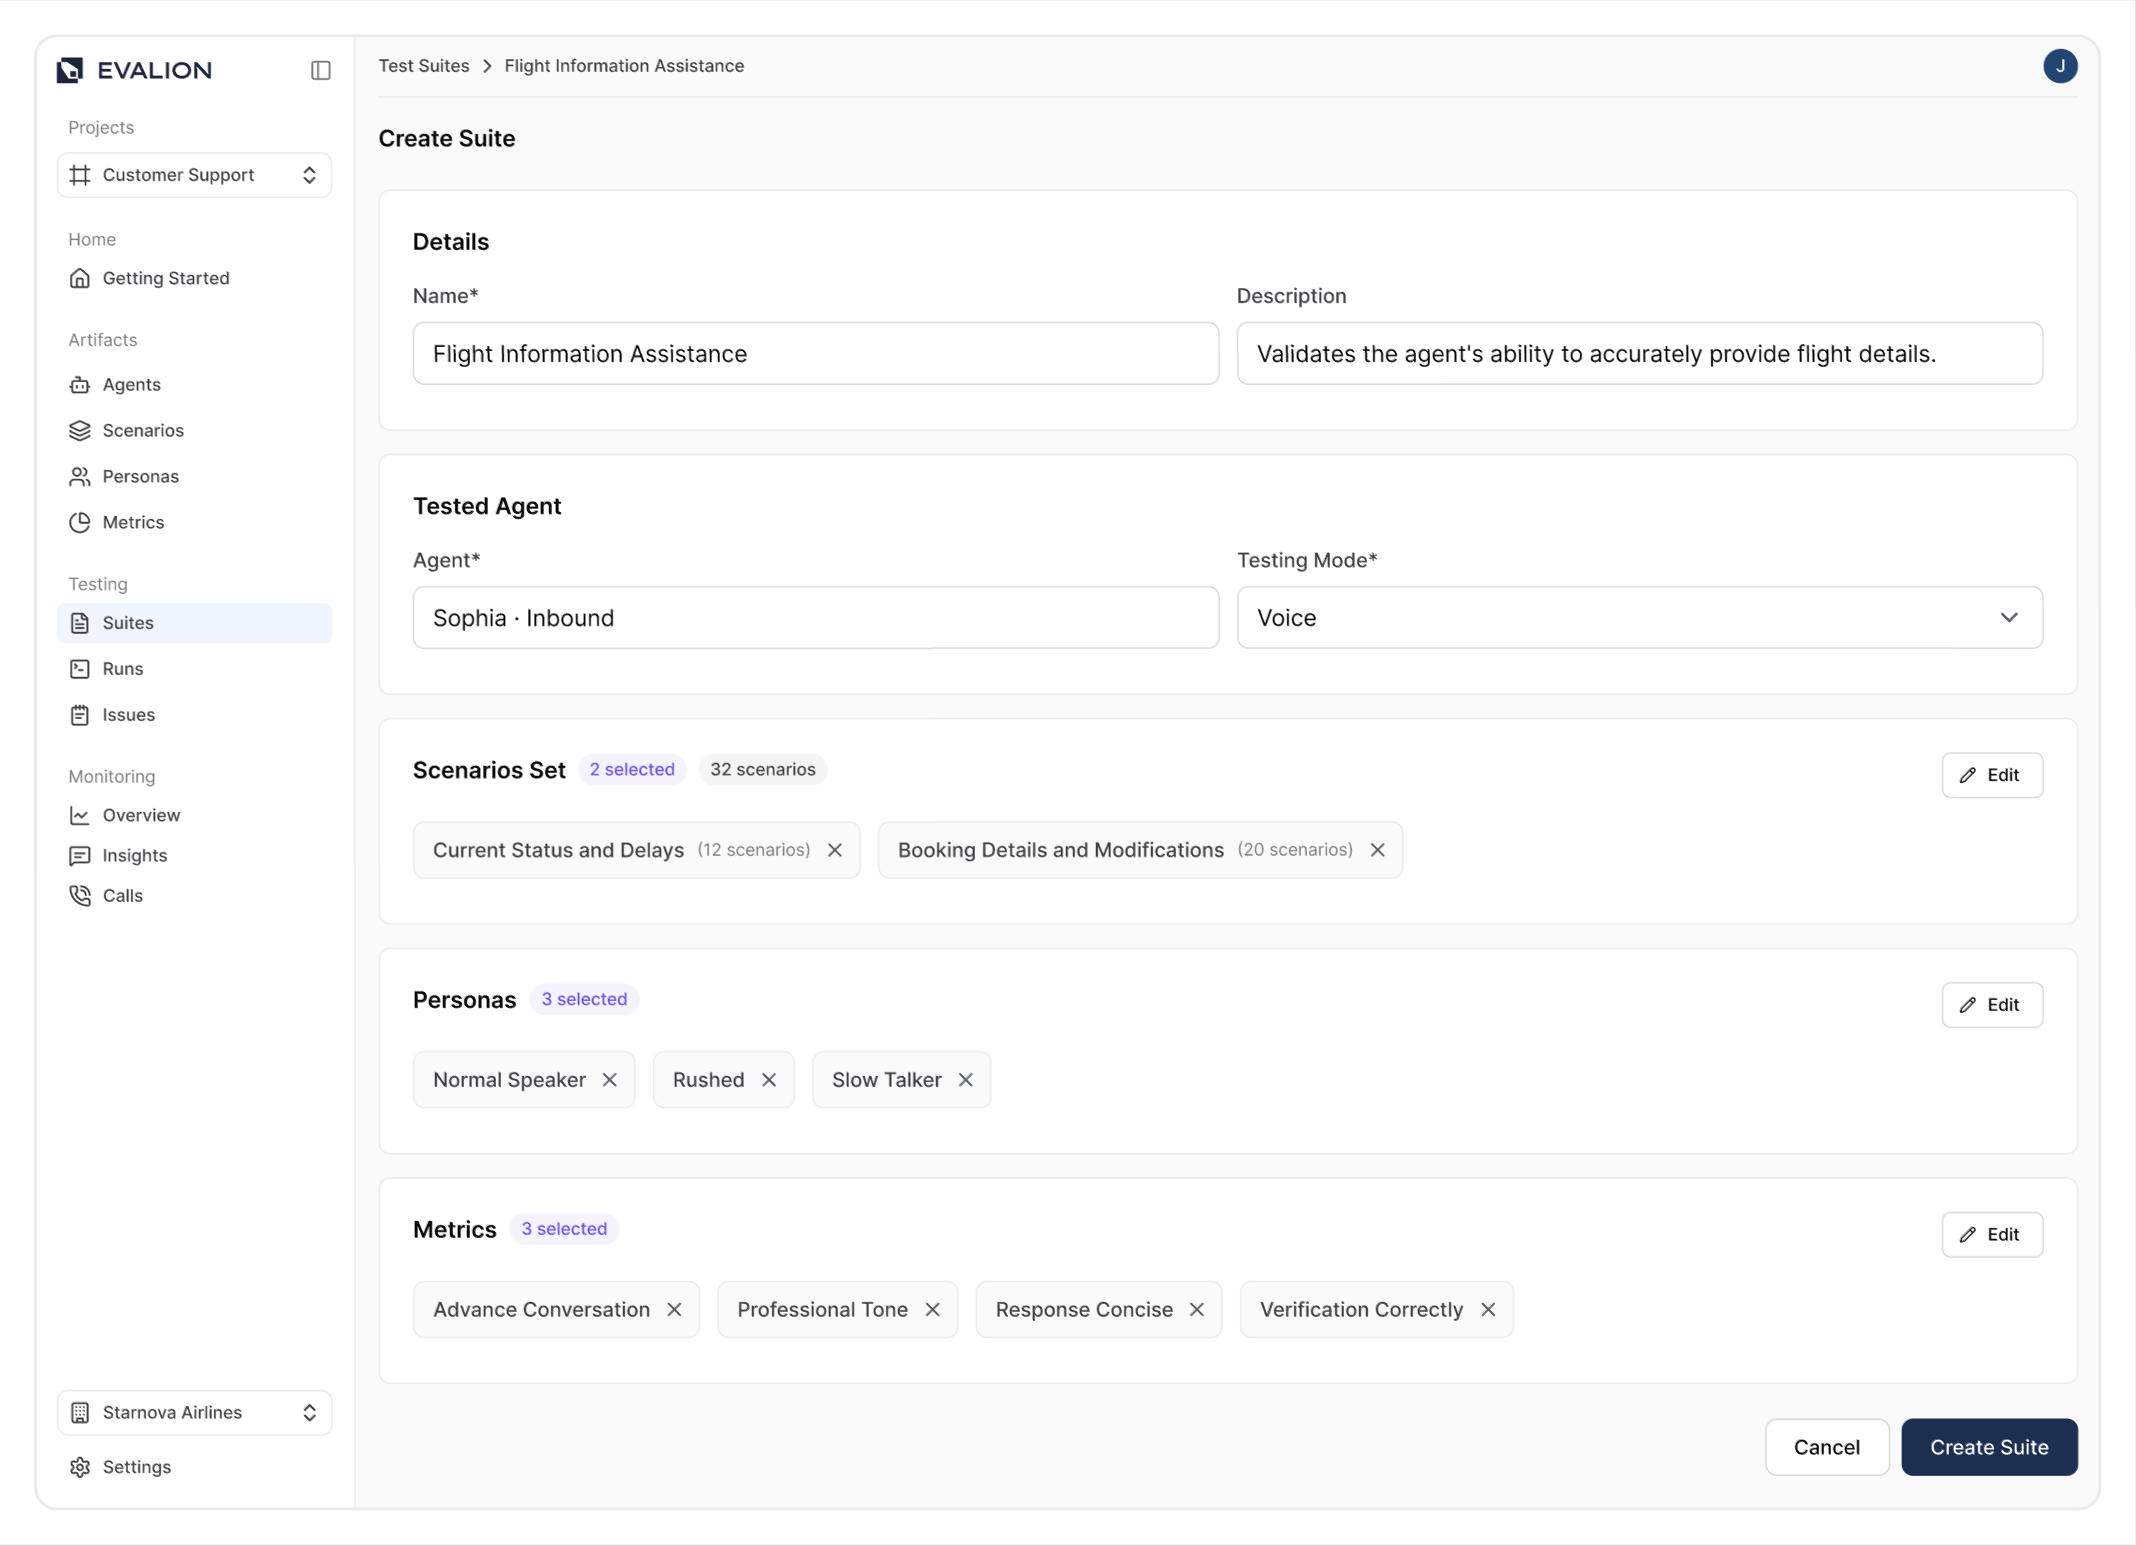
Task: Open the Customer Support project selector
Action: pyautogui.click(x=194, y=175)
